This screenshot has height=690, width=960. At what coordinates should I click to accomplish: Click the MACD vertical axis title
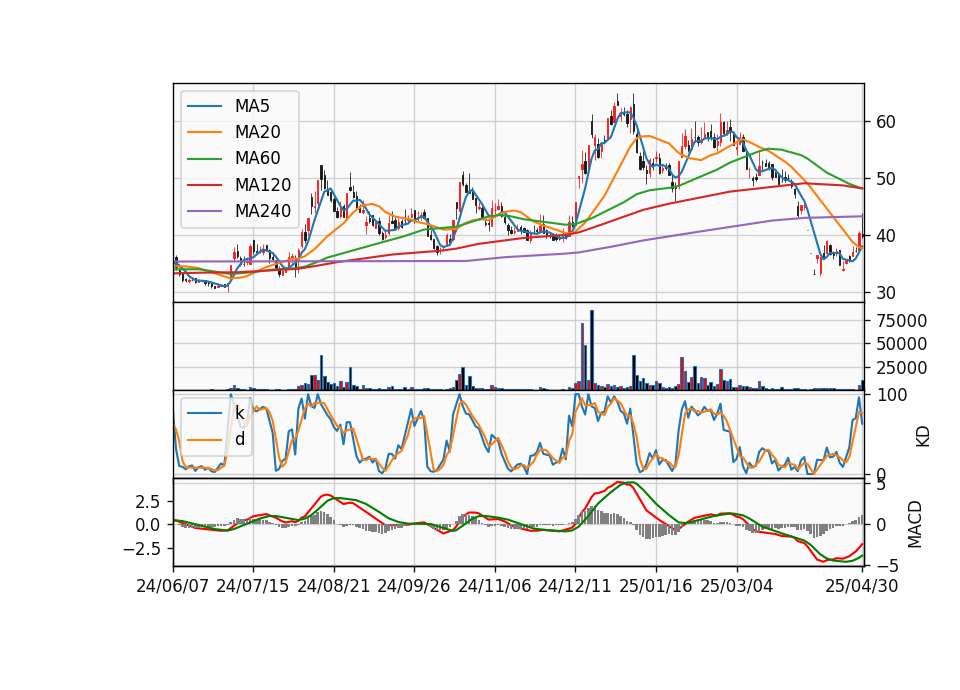coord(914,524)
